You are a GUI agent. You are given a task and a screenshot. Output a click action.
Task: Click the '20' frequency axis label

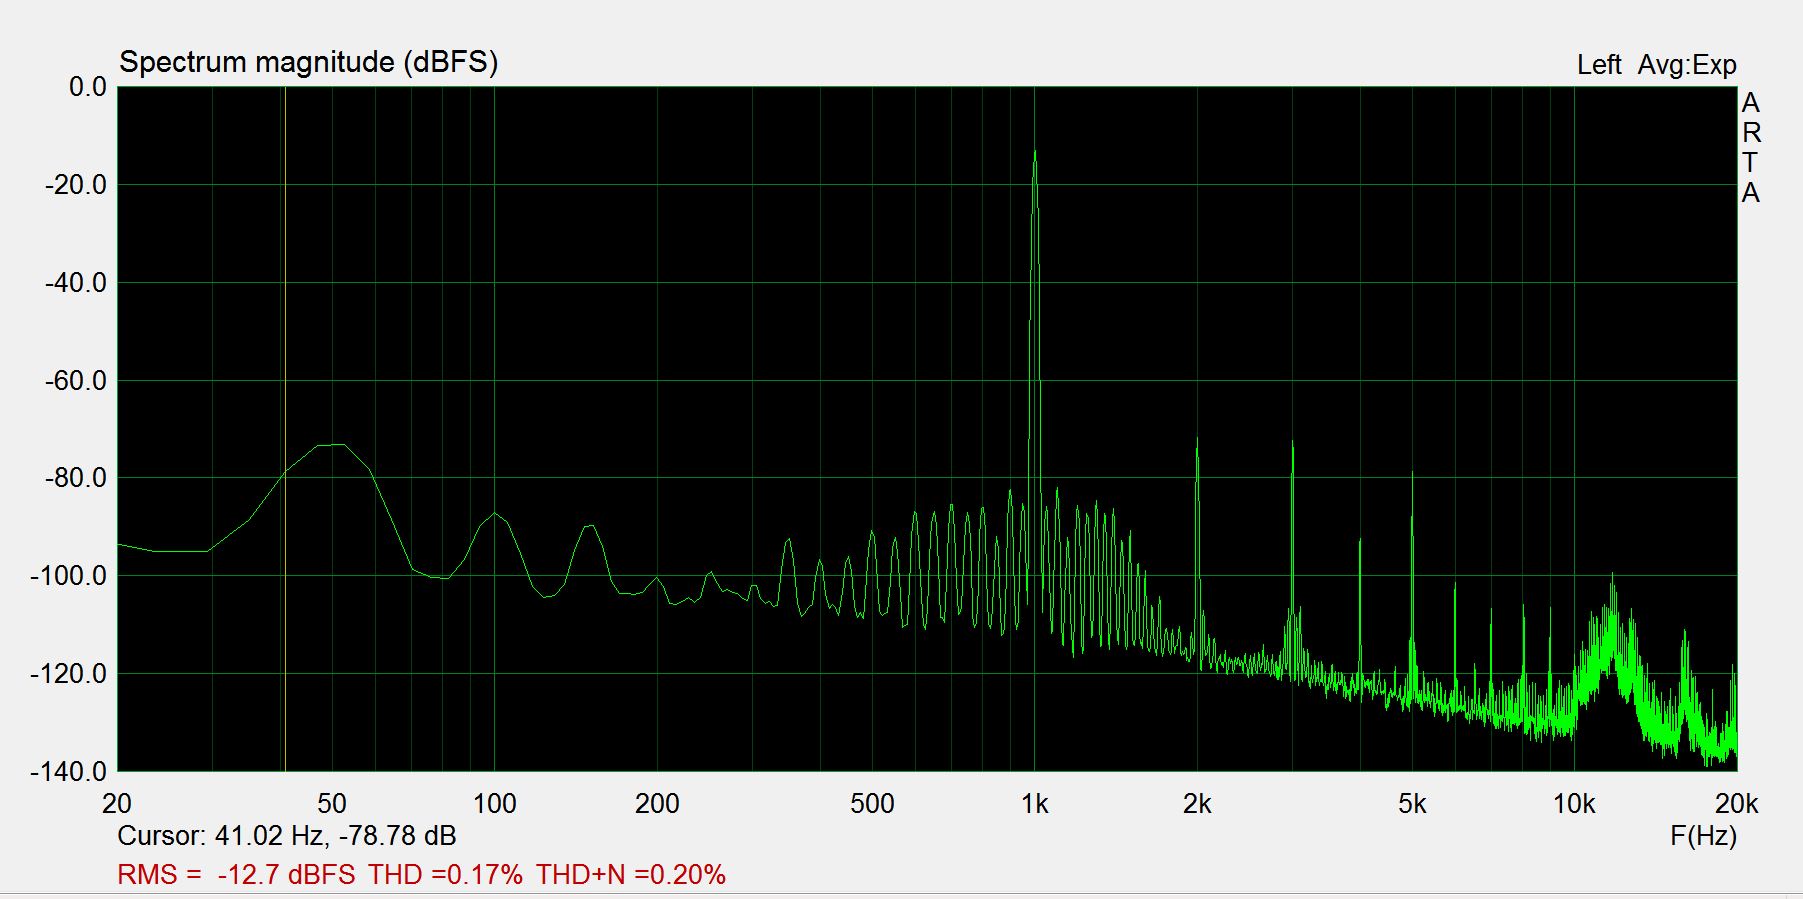pos(117,804)
